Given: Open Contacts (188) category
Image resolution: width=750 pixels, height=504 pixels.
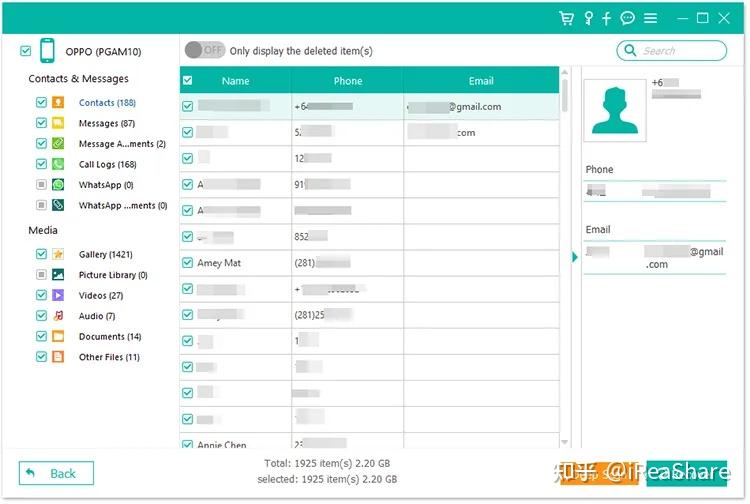Looking at the screenshot, I should click(107, 103).
